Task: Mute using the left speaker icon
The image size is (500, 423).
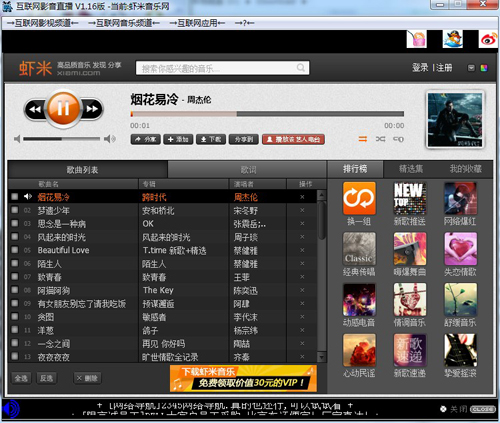Action: tap(17, 139)
